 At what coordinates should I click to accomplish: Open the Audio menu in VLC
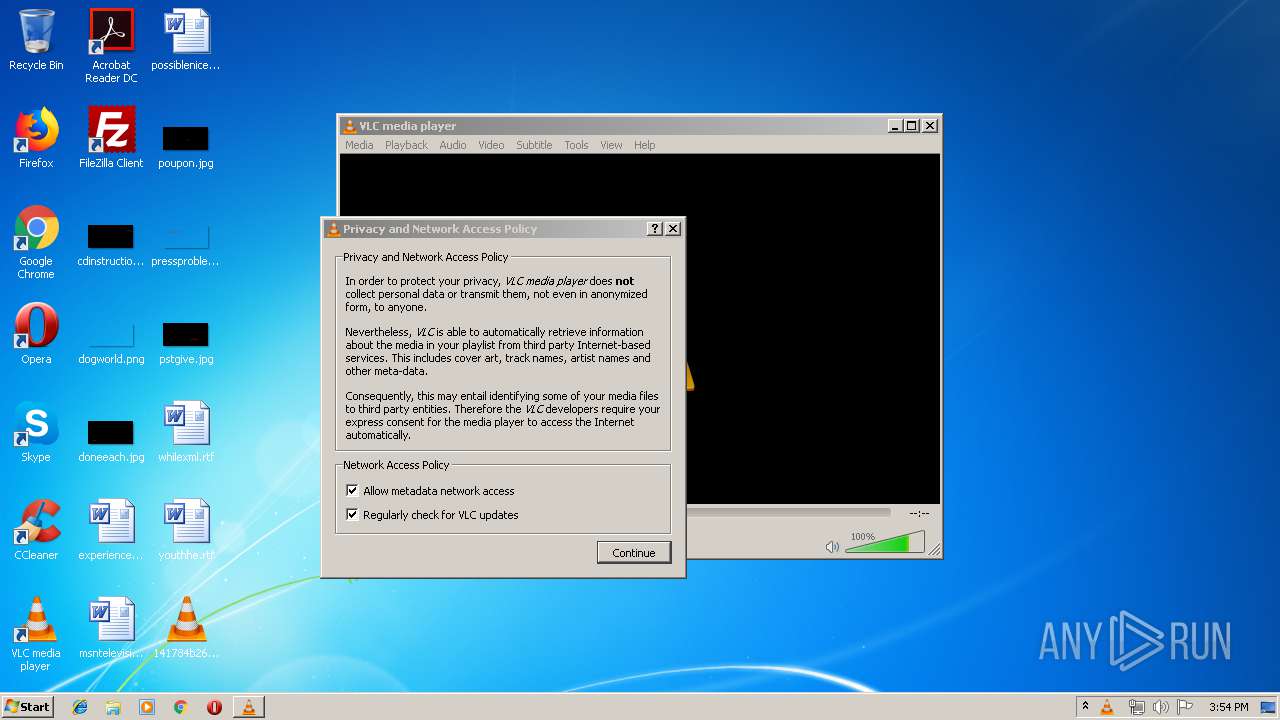[453, 145]
